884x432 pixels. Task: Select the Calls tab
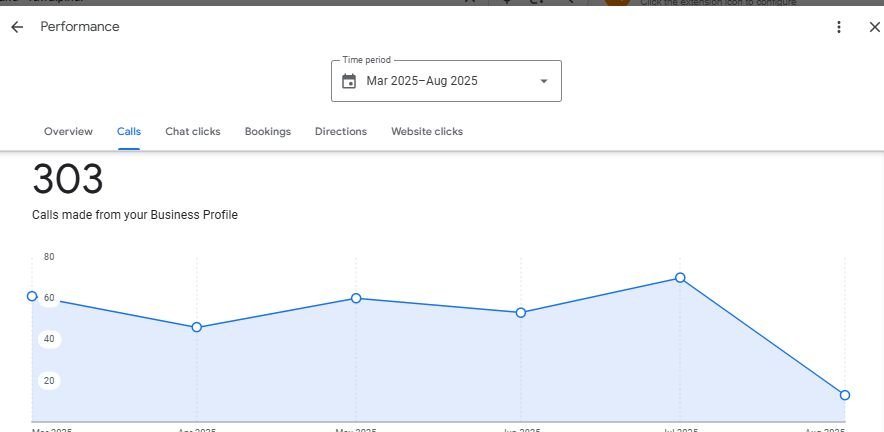(129, 131)
